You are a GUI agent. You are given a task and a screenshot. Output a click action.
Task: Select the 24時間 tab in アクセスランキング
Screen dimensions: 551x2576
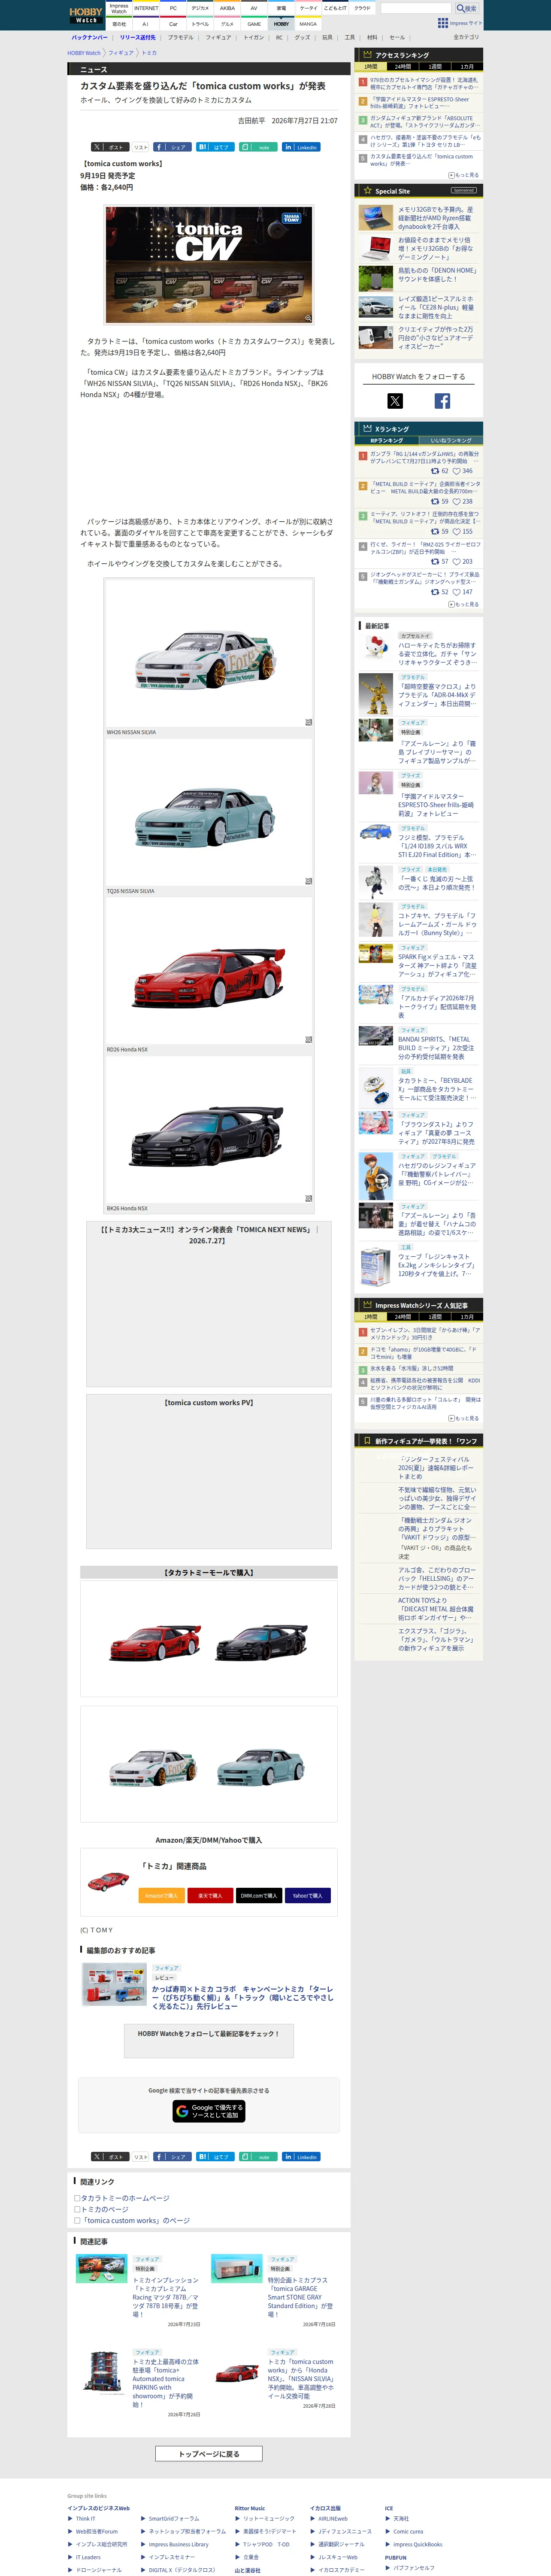[403, 66]
